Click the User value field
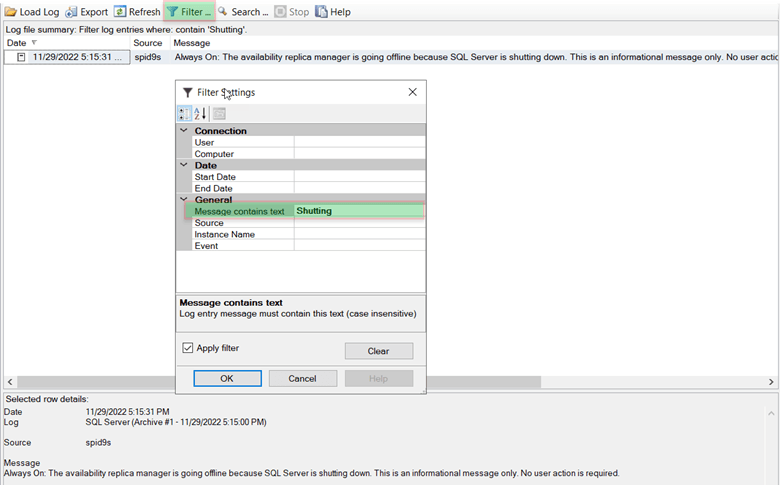 [x=360, y=142]
